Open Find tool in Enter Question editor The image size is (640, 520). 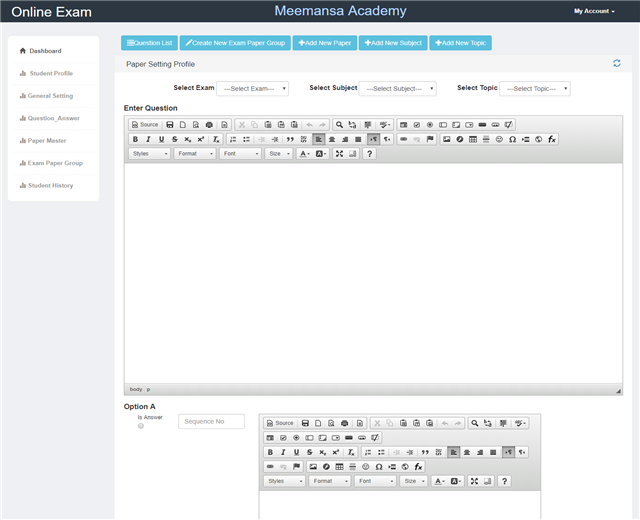(339, 124)
